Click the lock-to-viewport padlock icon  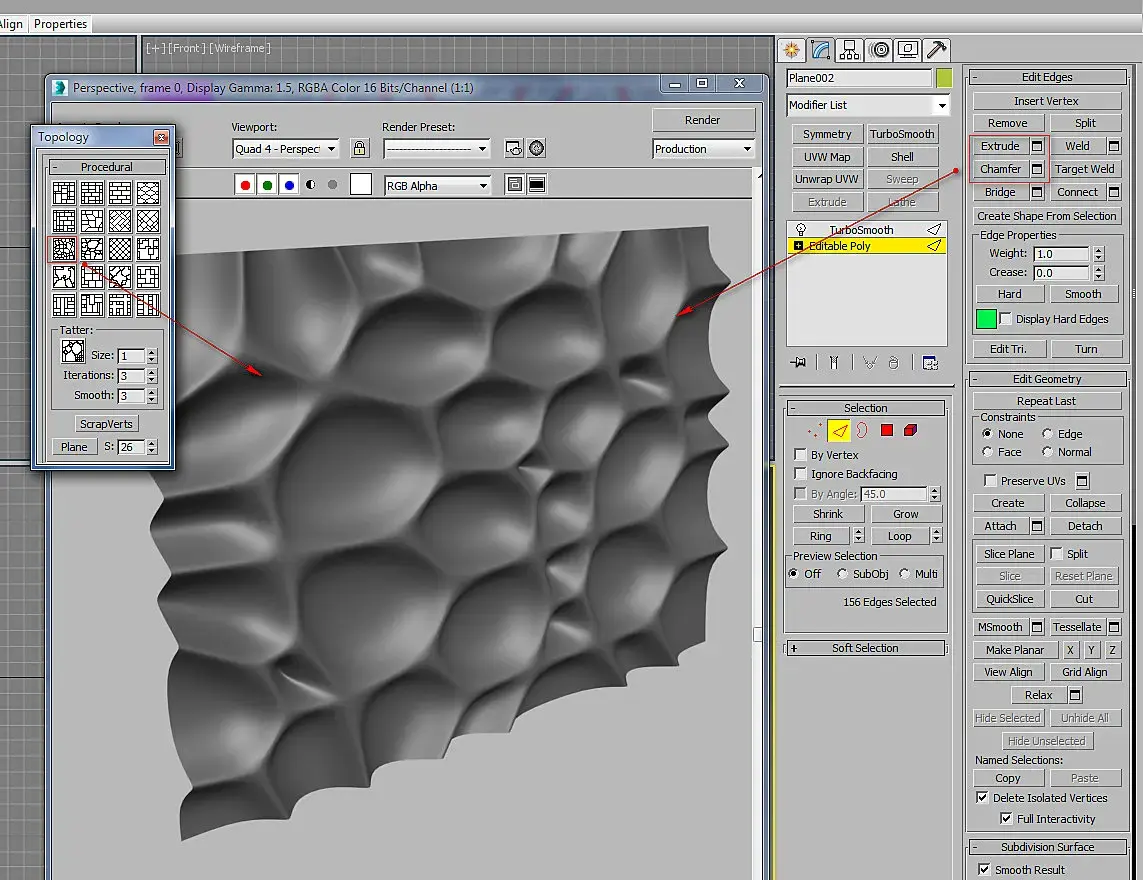click(360, 149)
